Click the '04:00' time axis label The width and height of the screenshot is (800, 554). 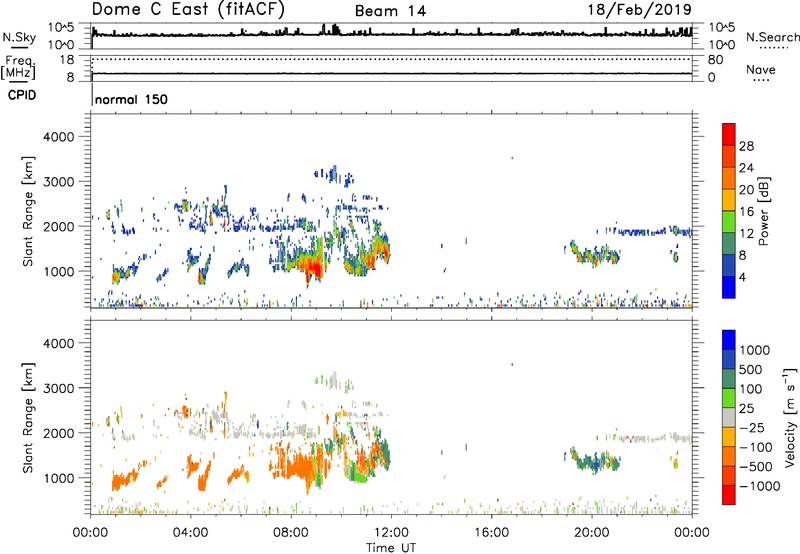click(190, 533)
